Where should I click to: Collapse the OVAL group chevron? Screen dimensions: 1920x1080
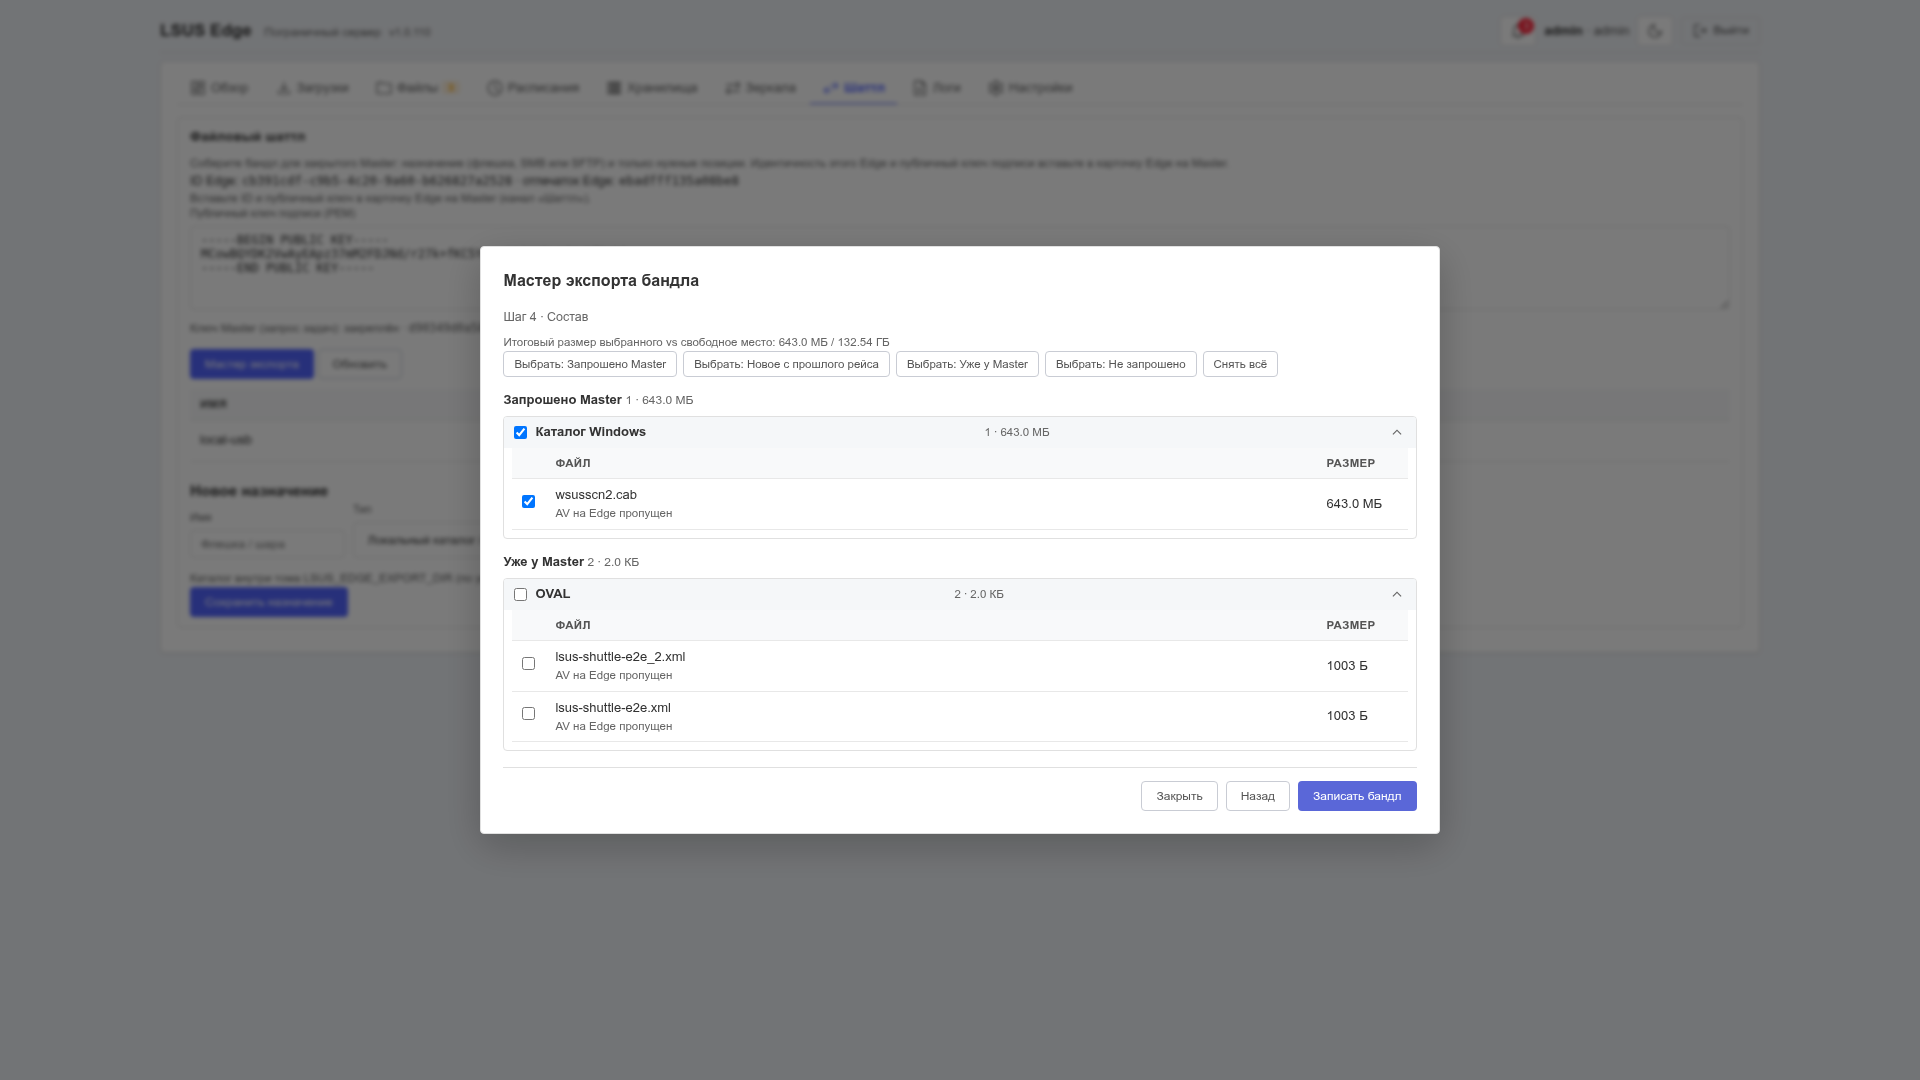click(1397, 595)
